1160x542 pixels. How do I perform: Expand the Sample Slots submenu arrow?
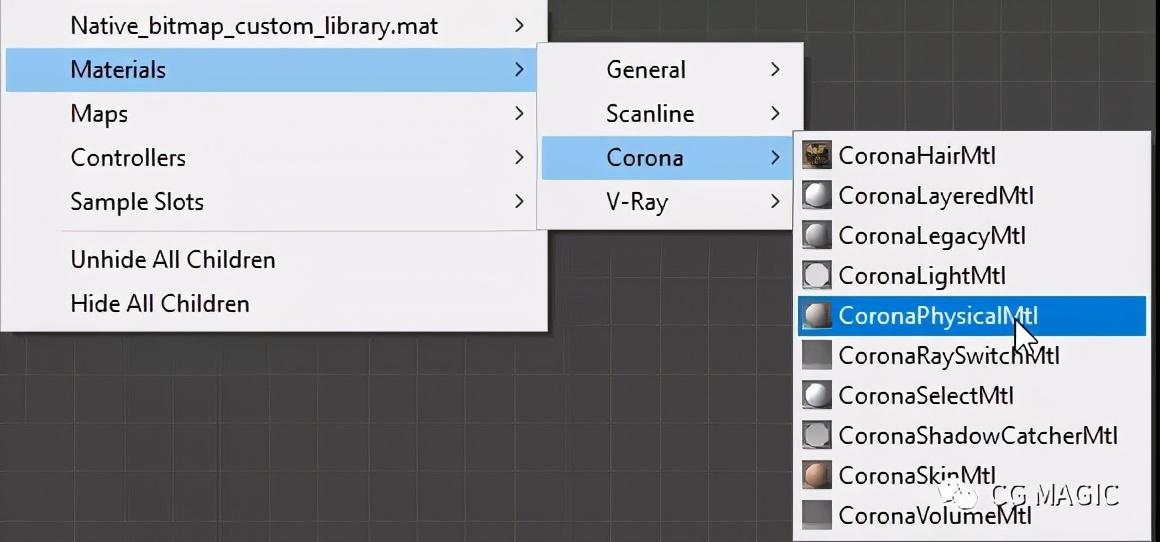pos(519,201)
